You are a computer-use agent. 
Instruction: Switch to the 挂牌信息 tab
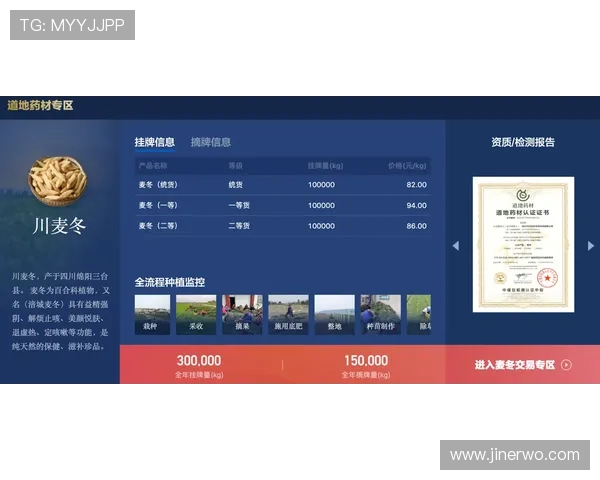pos(155,142)
